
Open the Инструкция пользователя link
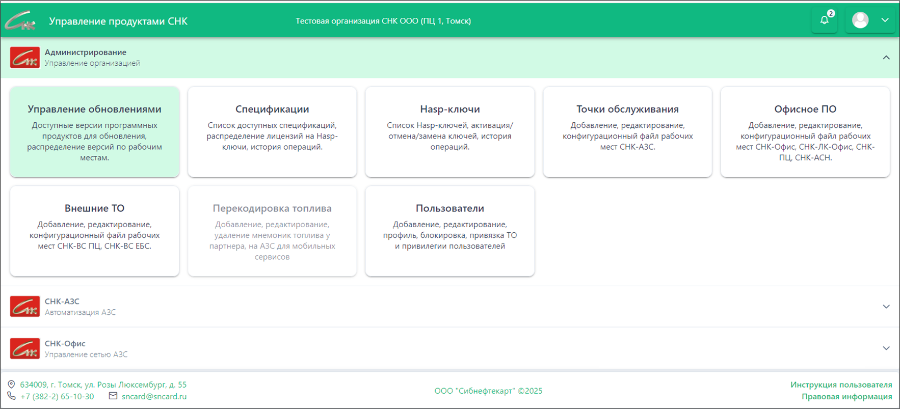point(840,384)
